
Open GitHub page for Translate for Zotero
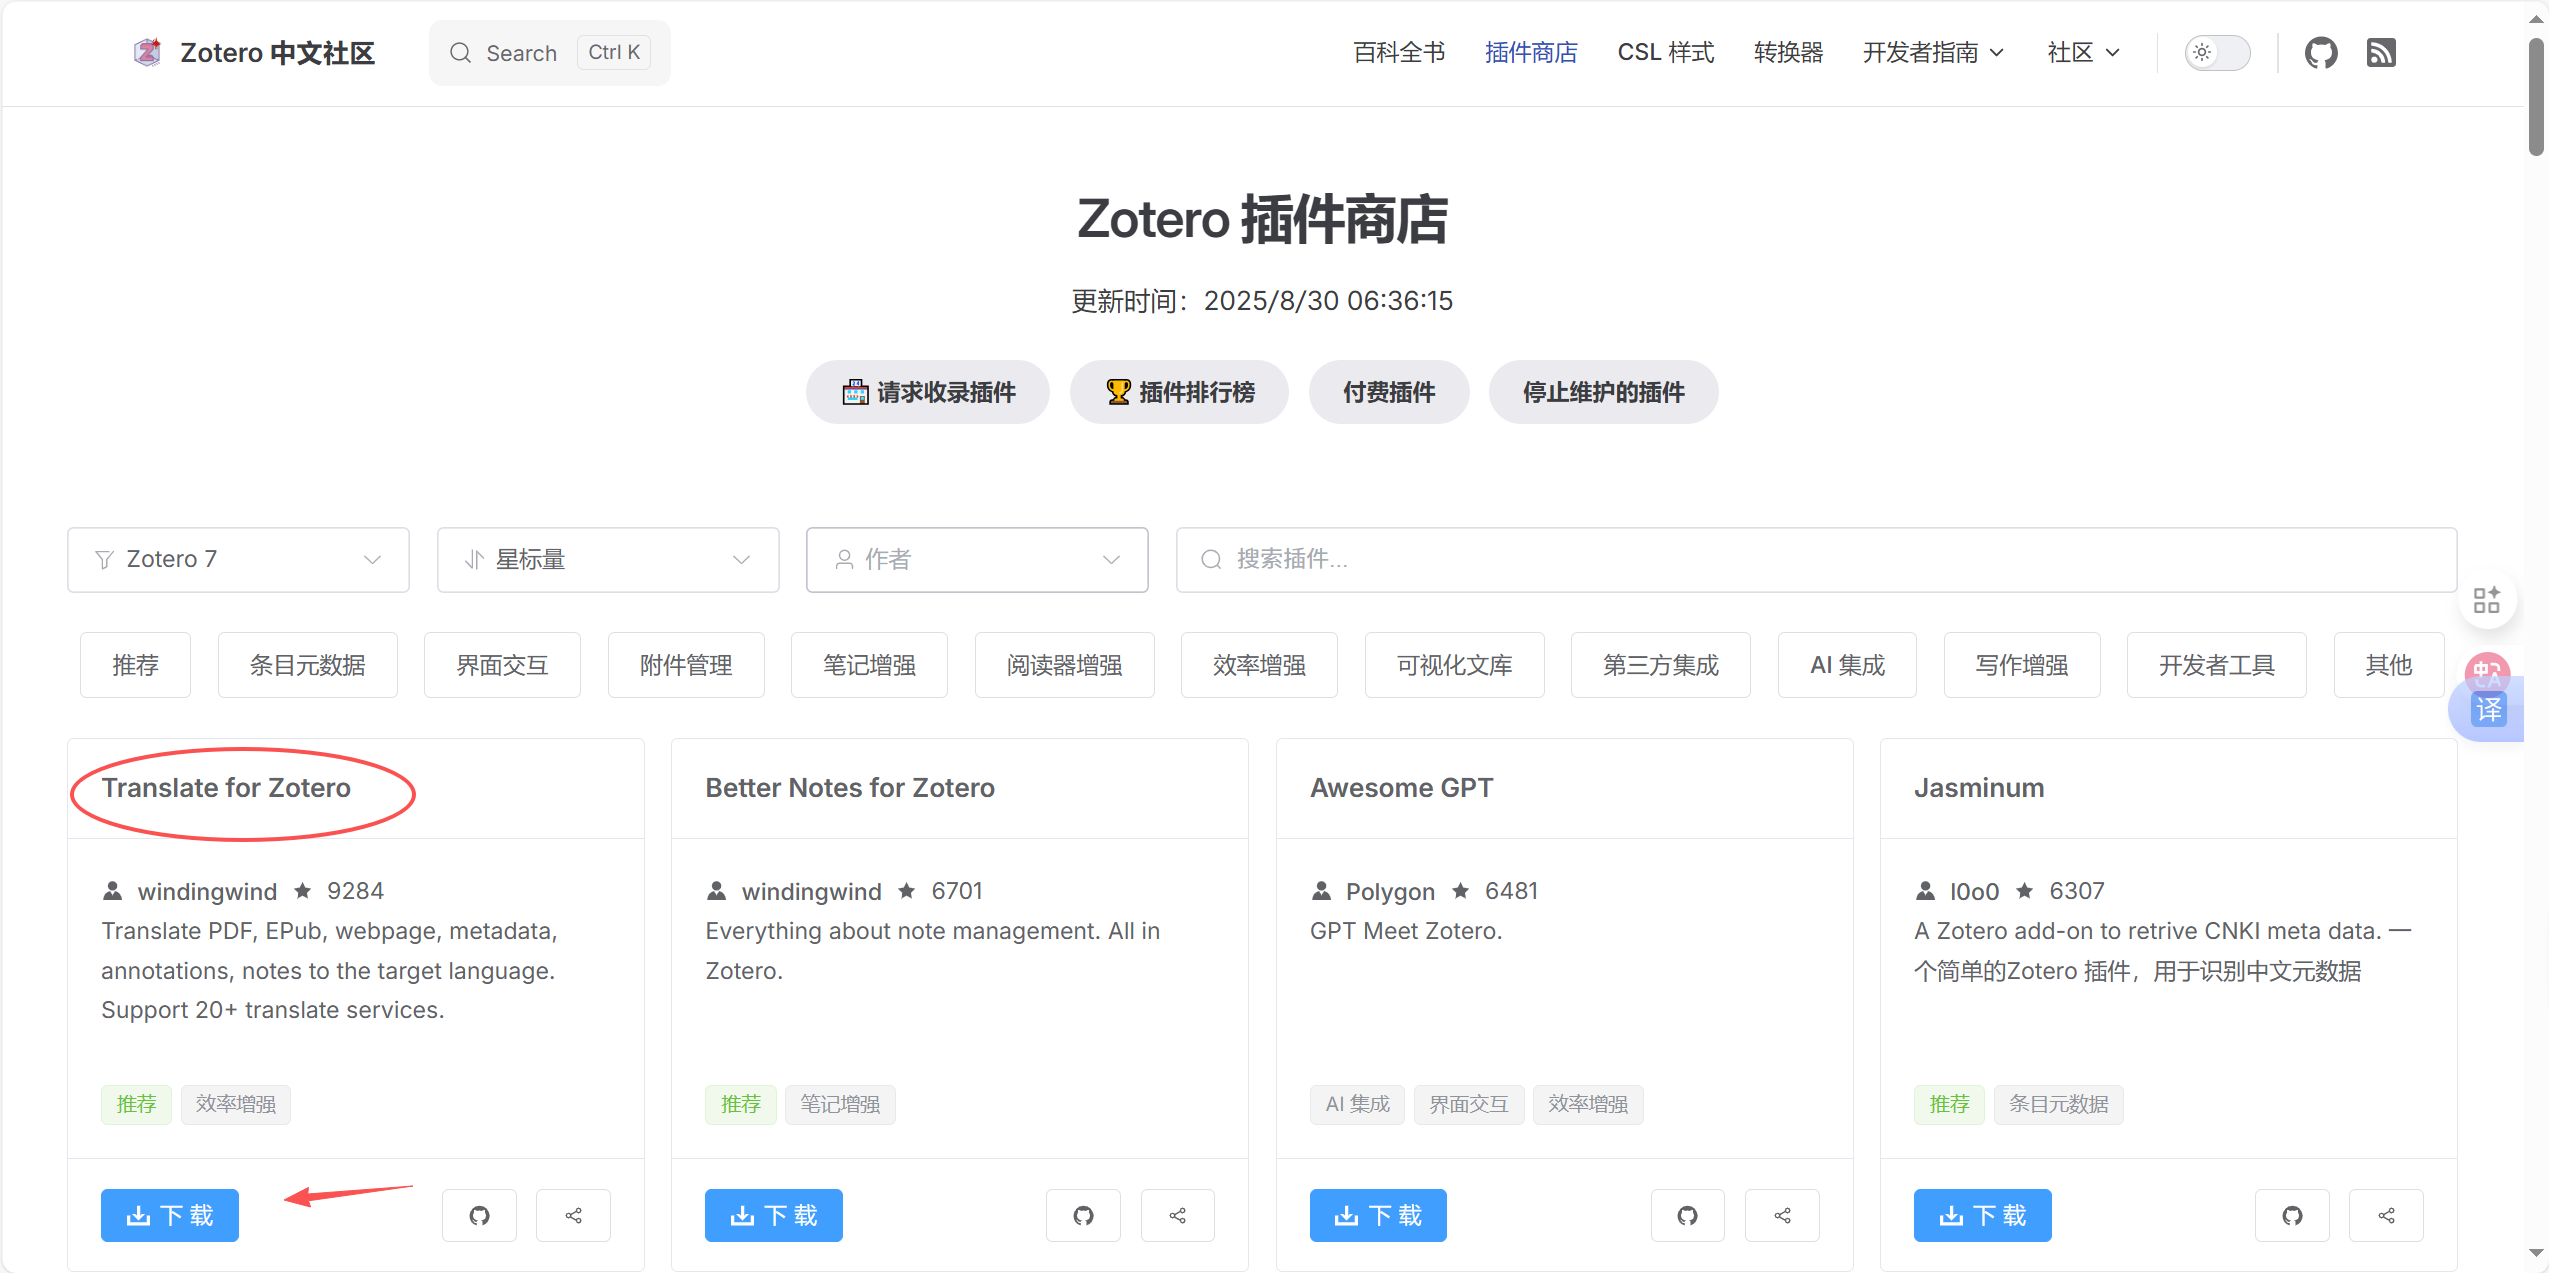coord(479,1215)
